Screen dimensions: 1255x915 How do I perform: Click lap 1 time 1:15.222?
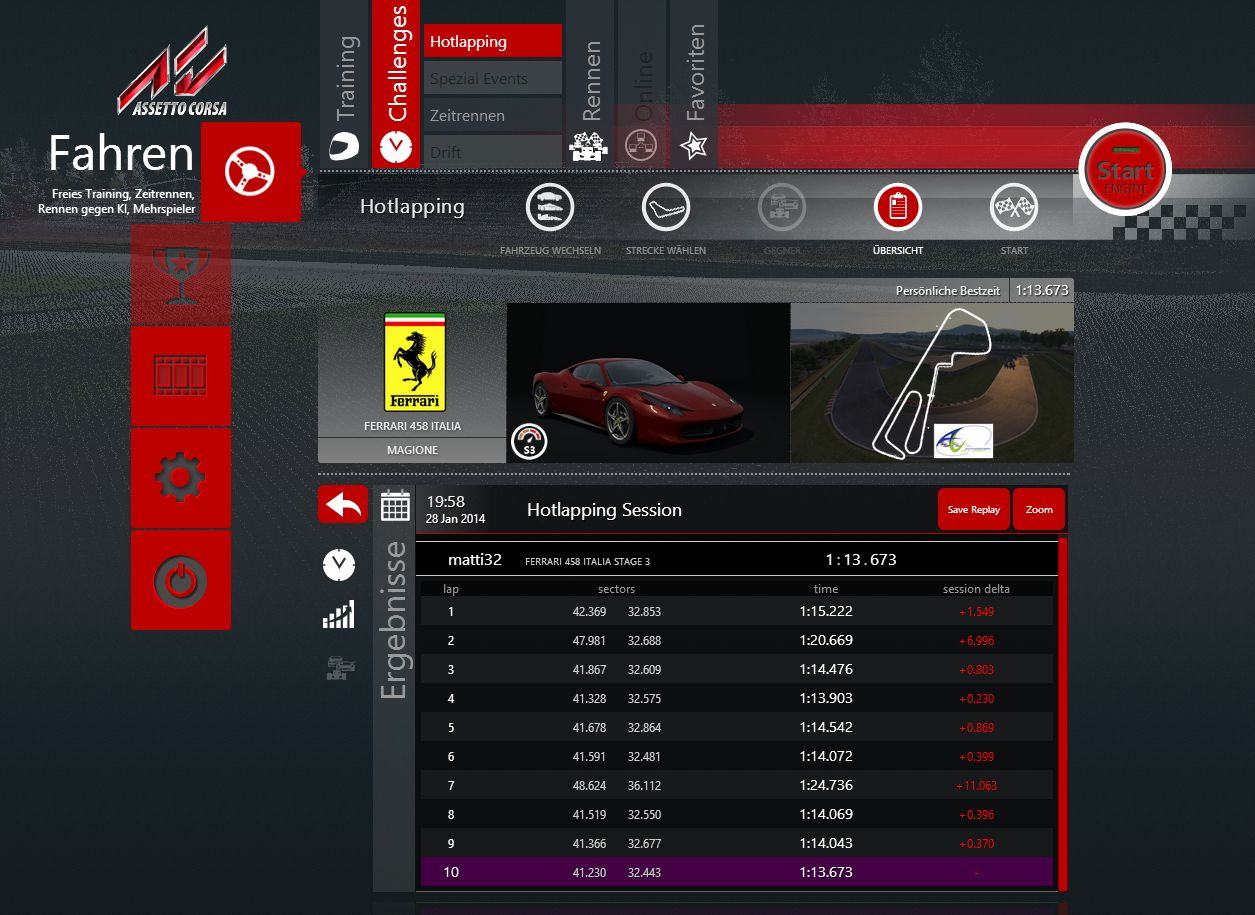(826, 611)
